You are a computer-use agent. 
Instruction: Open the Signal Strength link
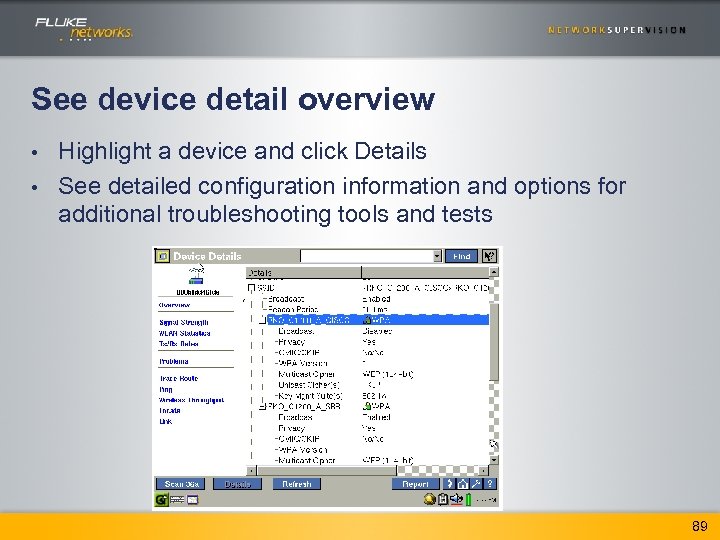coord(184,322)
